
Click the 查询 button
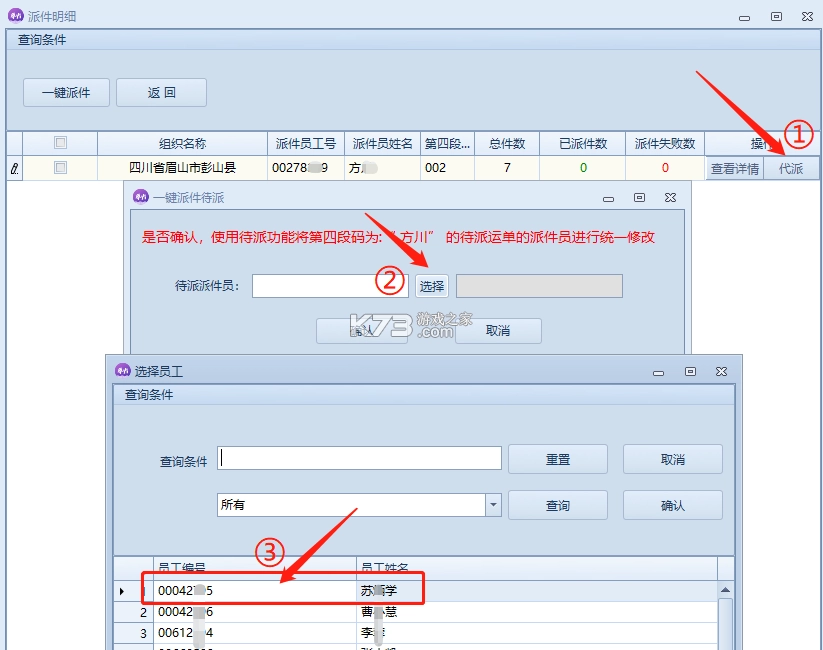[558, 505]
